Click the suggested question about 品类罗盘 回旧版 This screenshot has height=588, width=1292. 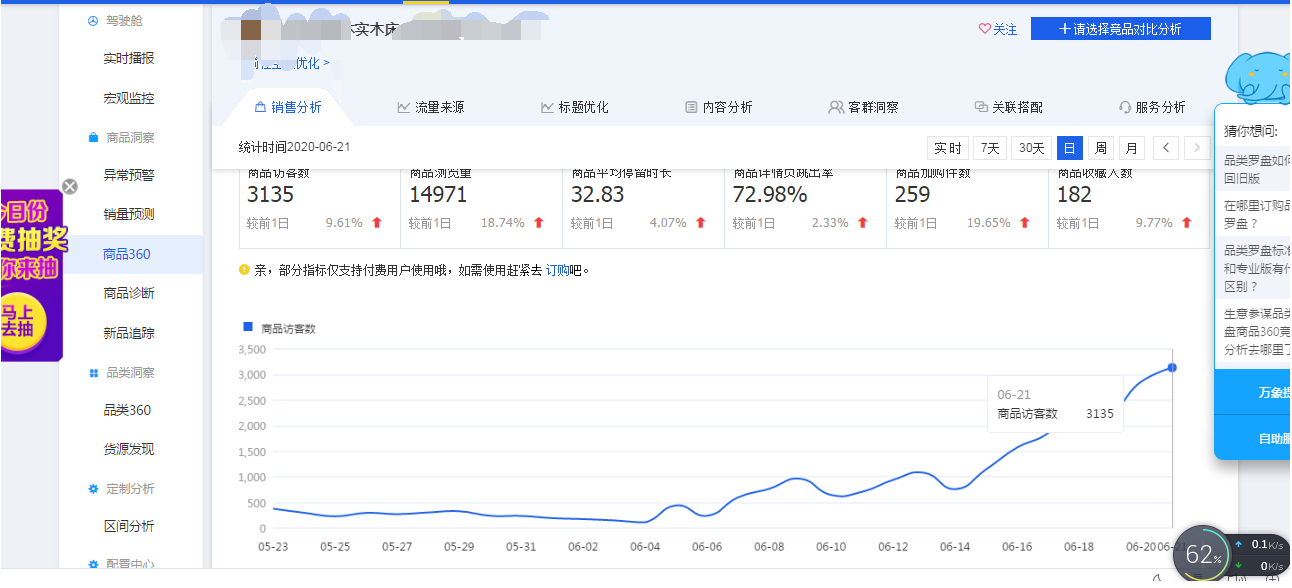[1257, 169]
